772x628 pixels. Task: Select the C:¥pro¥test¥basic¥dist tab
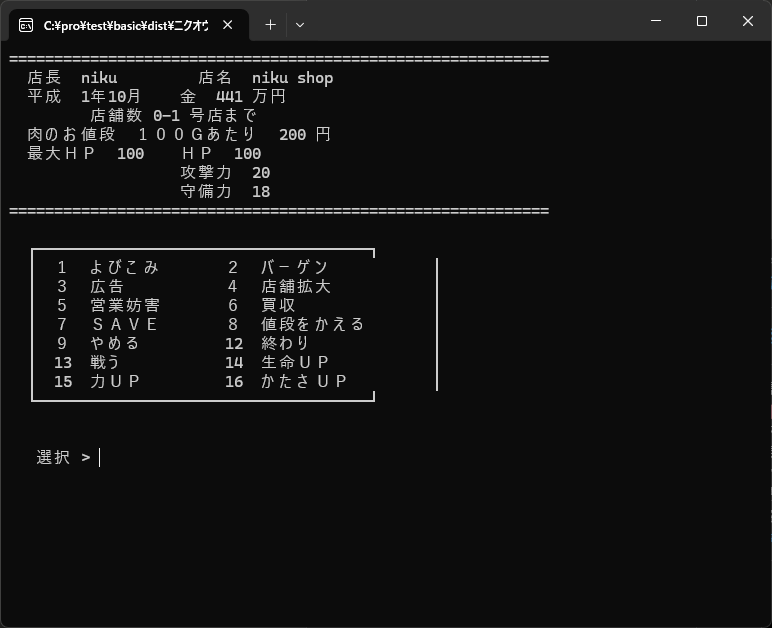129,25
